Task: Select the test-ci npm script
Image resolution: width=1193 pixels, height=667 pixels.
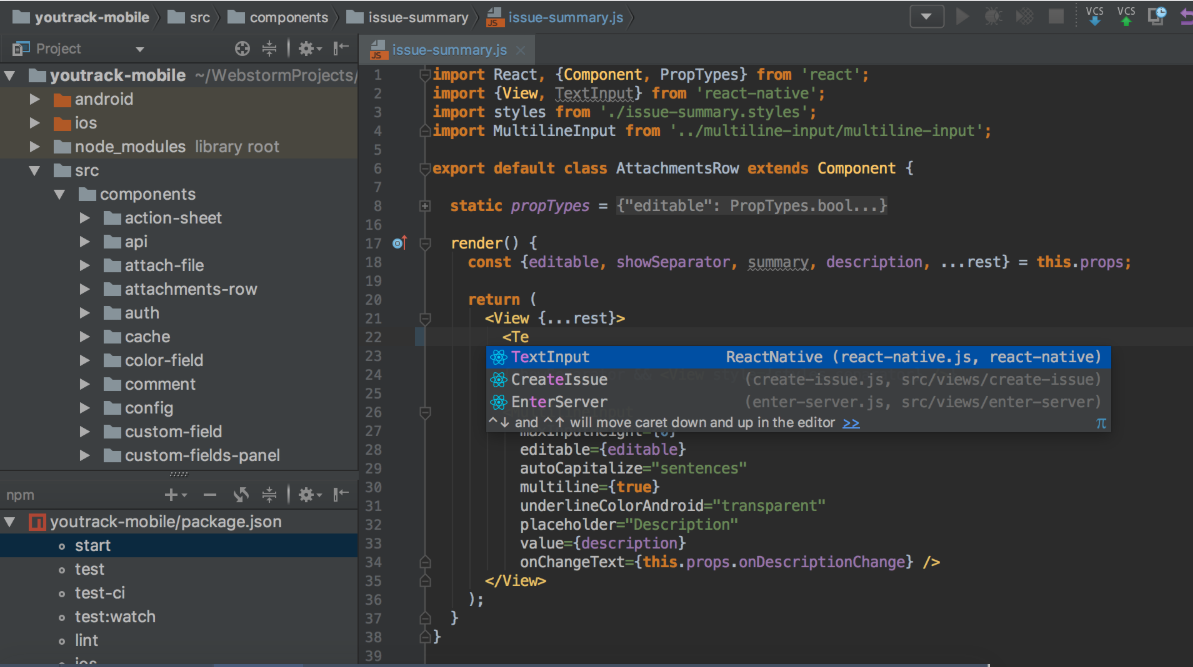Action: point(99,592)
